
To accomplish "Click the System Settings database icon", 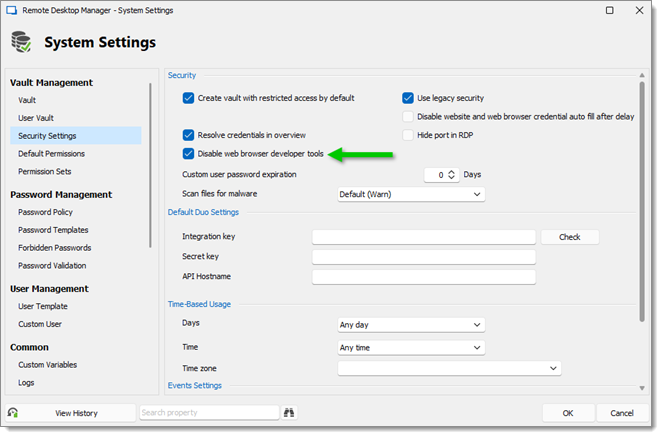I will [x=21, y=42].
